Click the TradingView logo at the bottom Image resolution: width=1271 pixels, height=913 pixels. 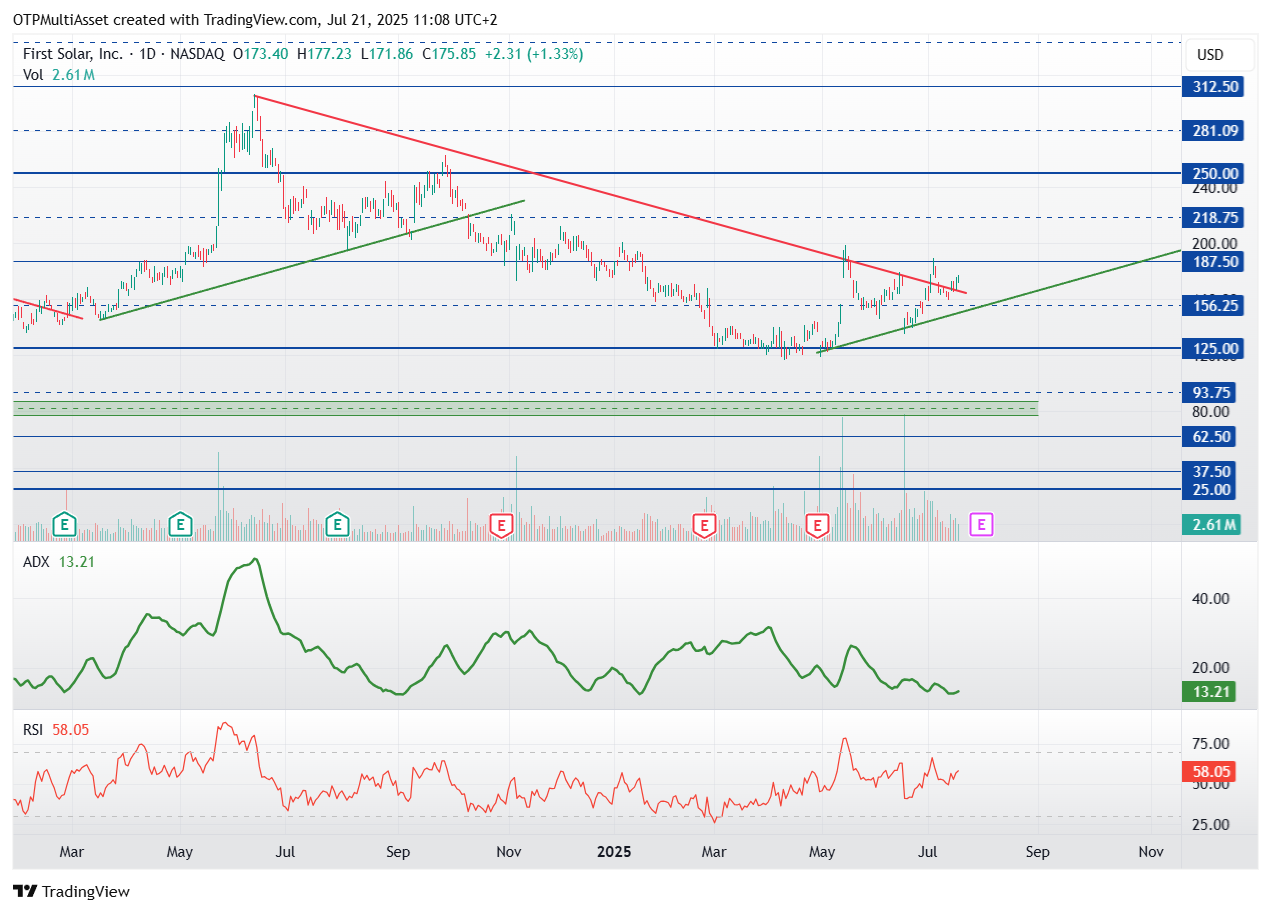(x=72, y=891)
